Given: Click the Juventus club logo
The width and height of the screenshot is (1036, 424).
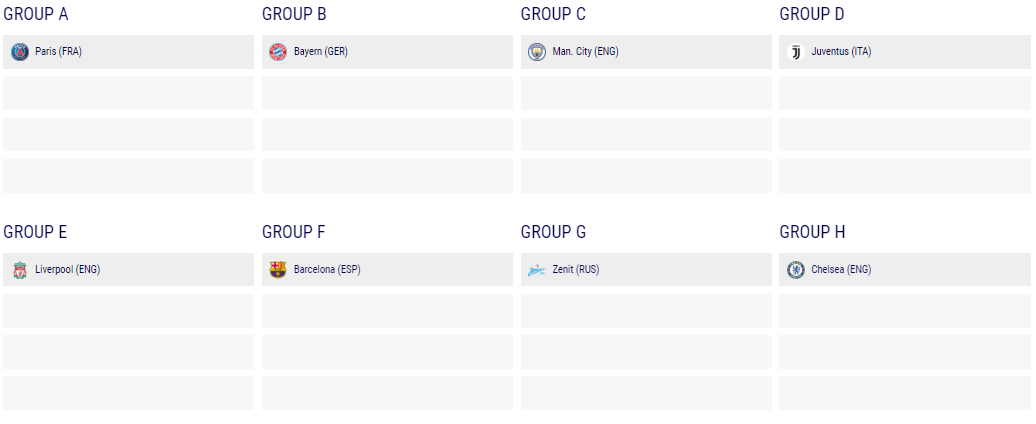Looking at the screenshot, I should 796,52.
